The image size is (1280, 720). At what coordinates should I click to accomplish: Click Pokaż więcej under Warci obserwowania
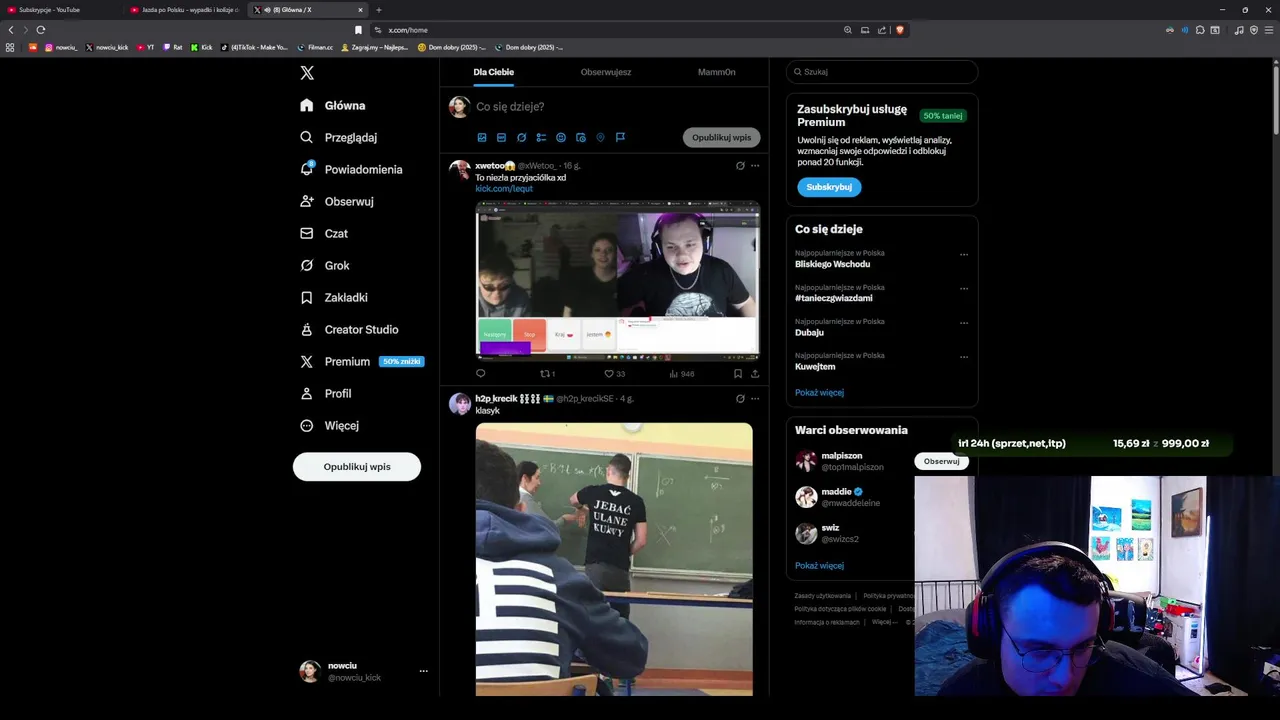click(x=819, y=566)
